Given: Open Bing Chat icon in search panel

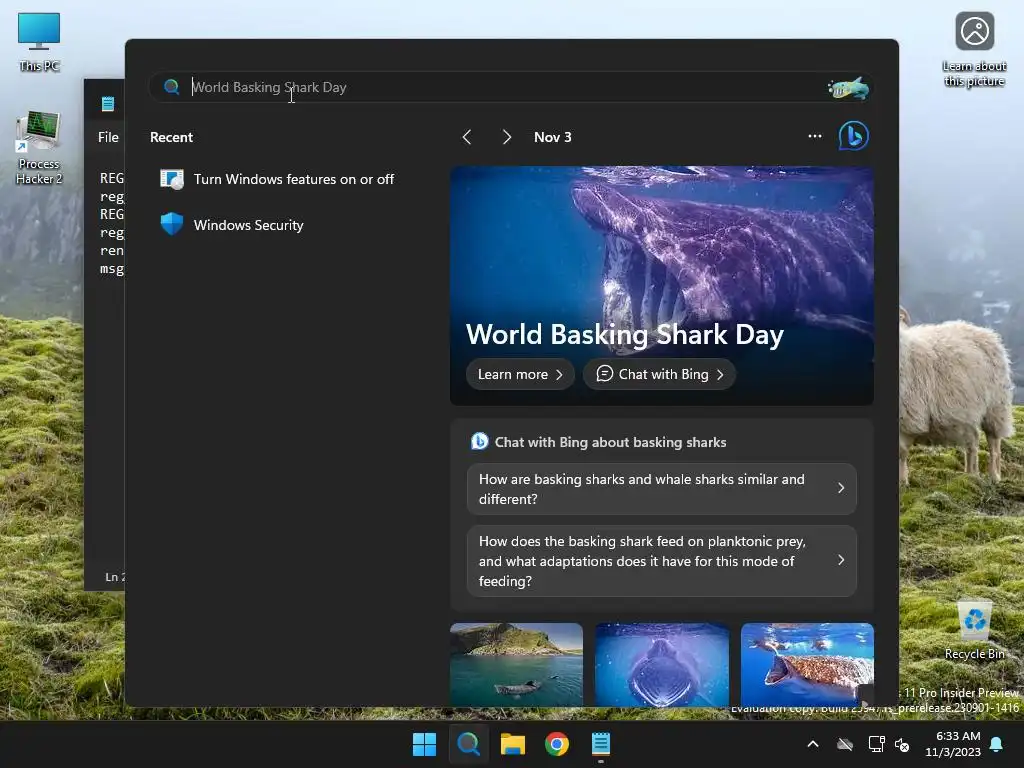Looking at the screenshot, I should (854, 136).
